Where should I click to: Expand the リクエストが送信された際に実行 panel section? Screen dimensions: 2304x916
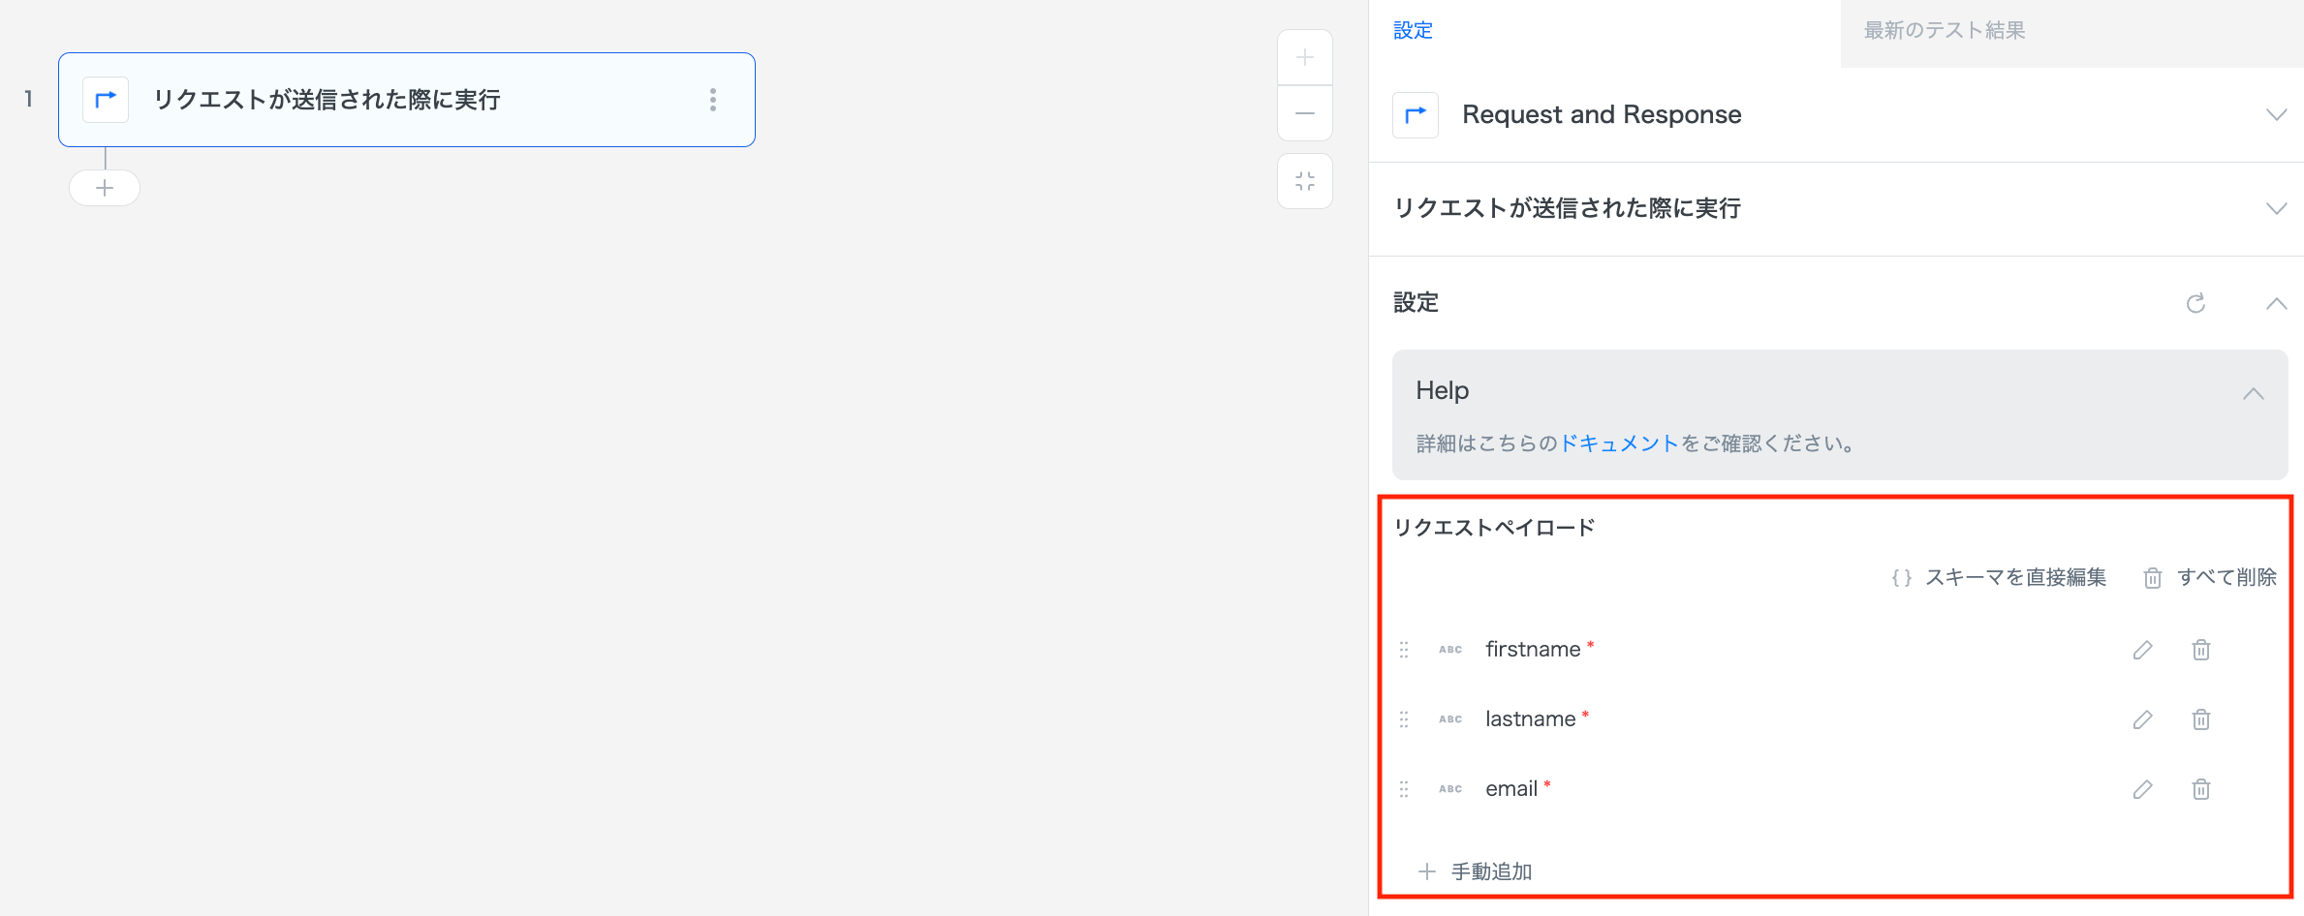click(x=2276, y=209)
